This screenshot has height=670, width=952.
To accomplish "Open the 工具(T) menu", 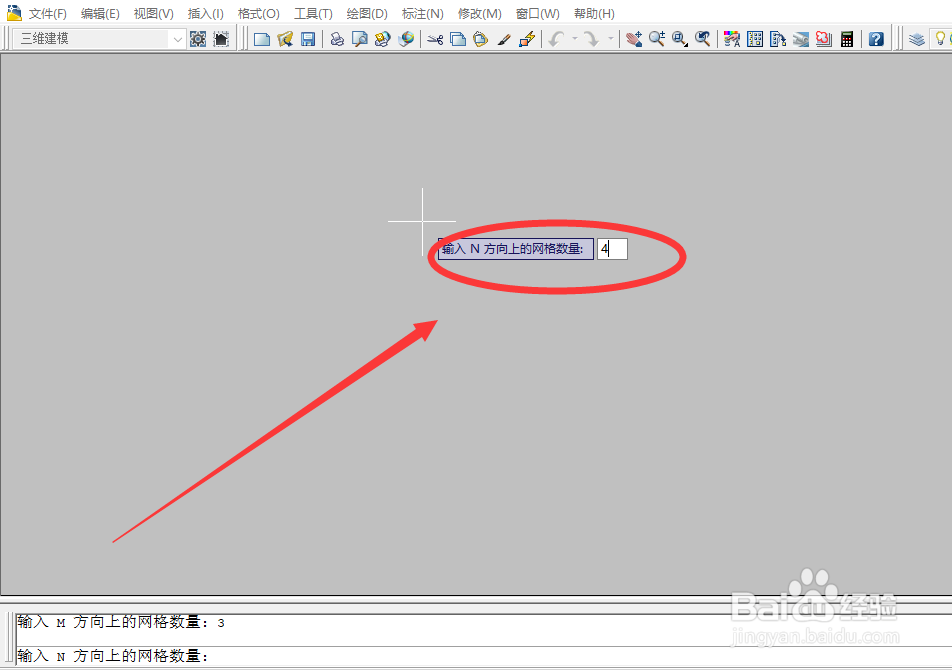I will pos(313,13).
